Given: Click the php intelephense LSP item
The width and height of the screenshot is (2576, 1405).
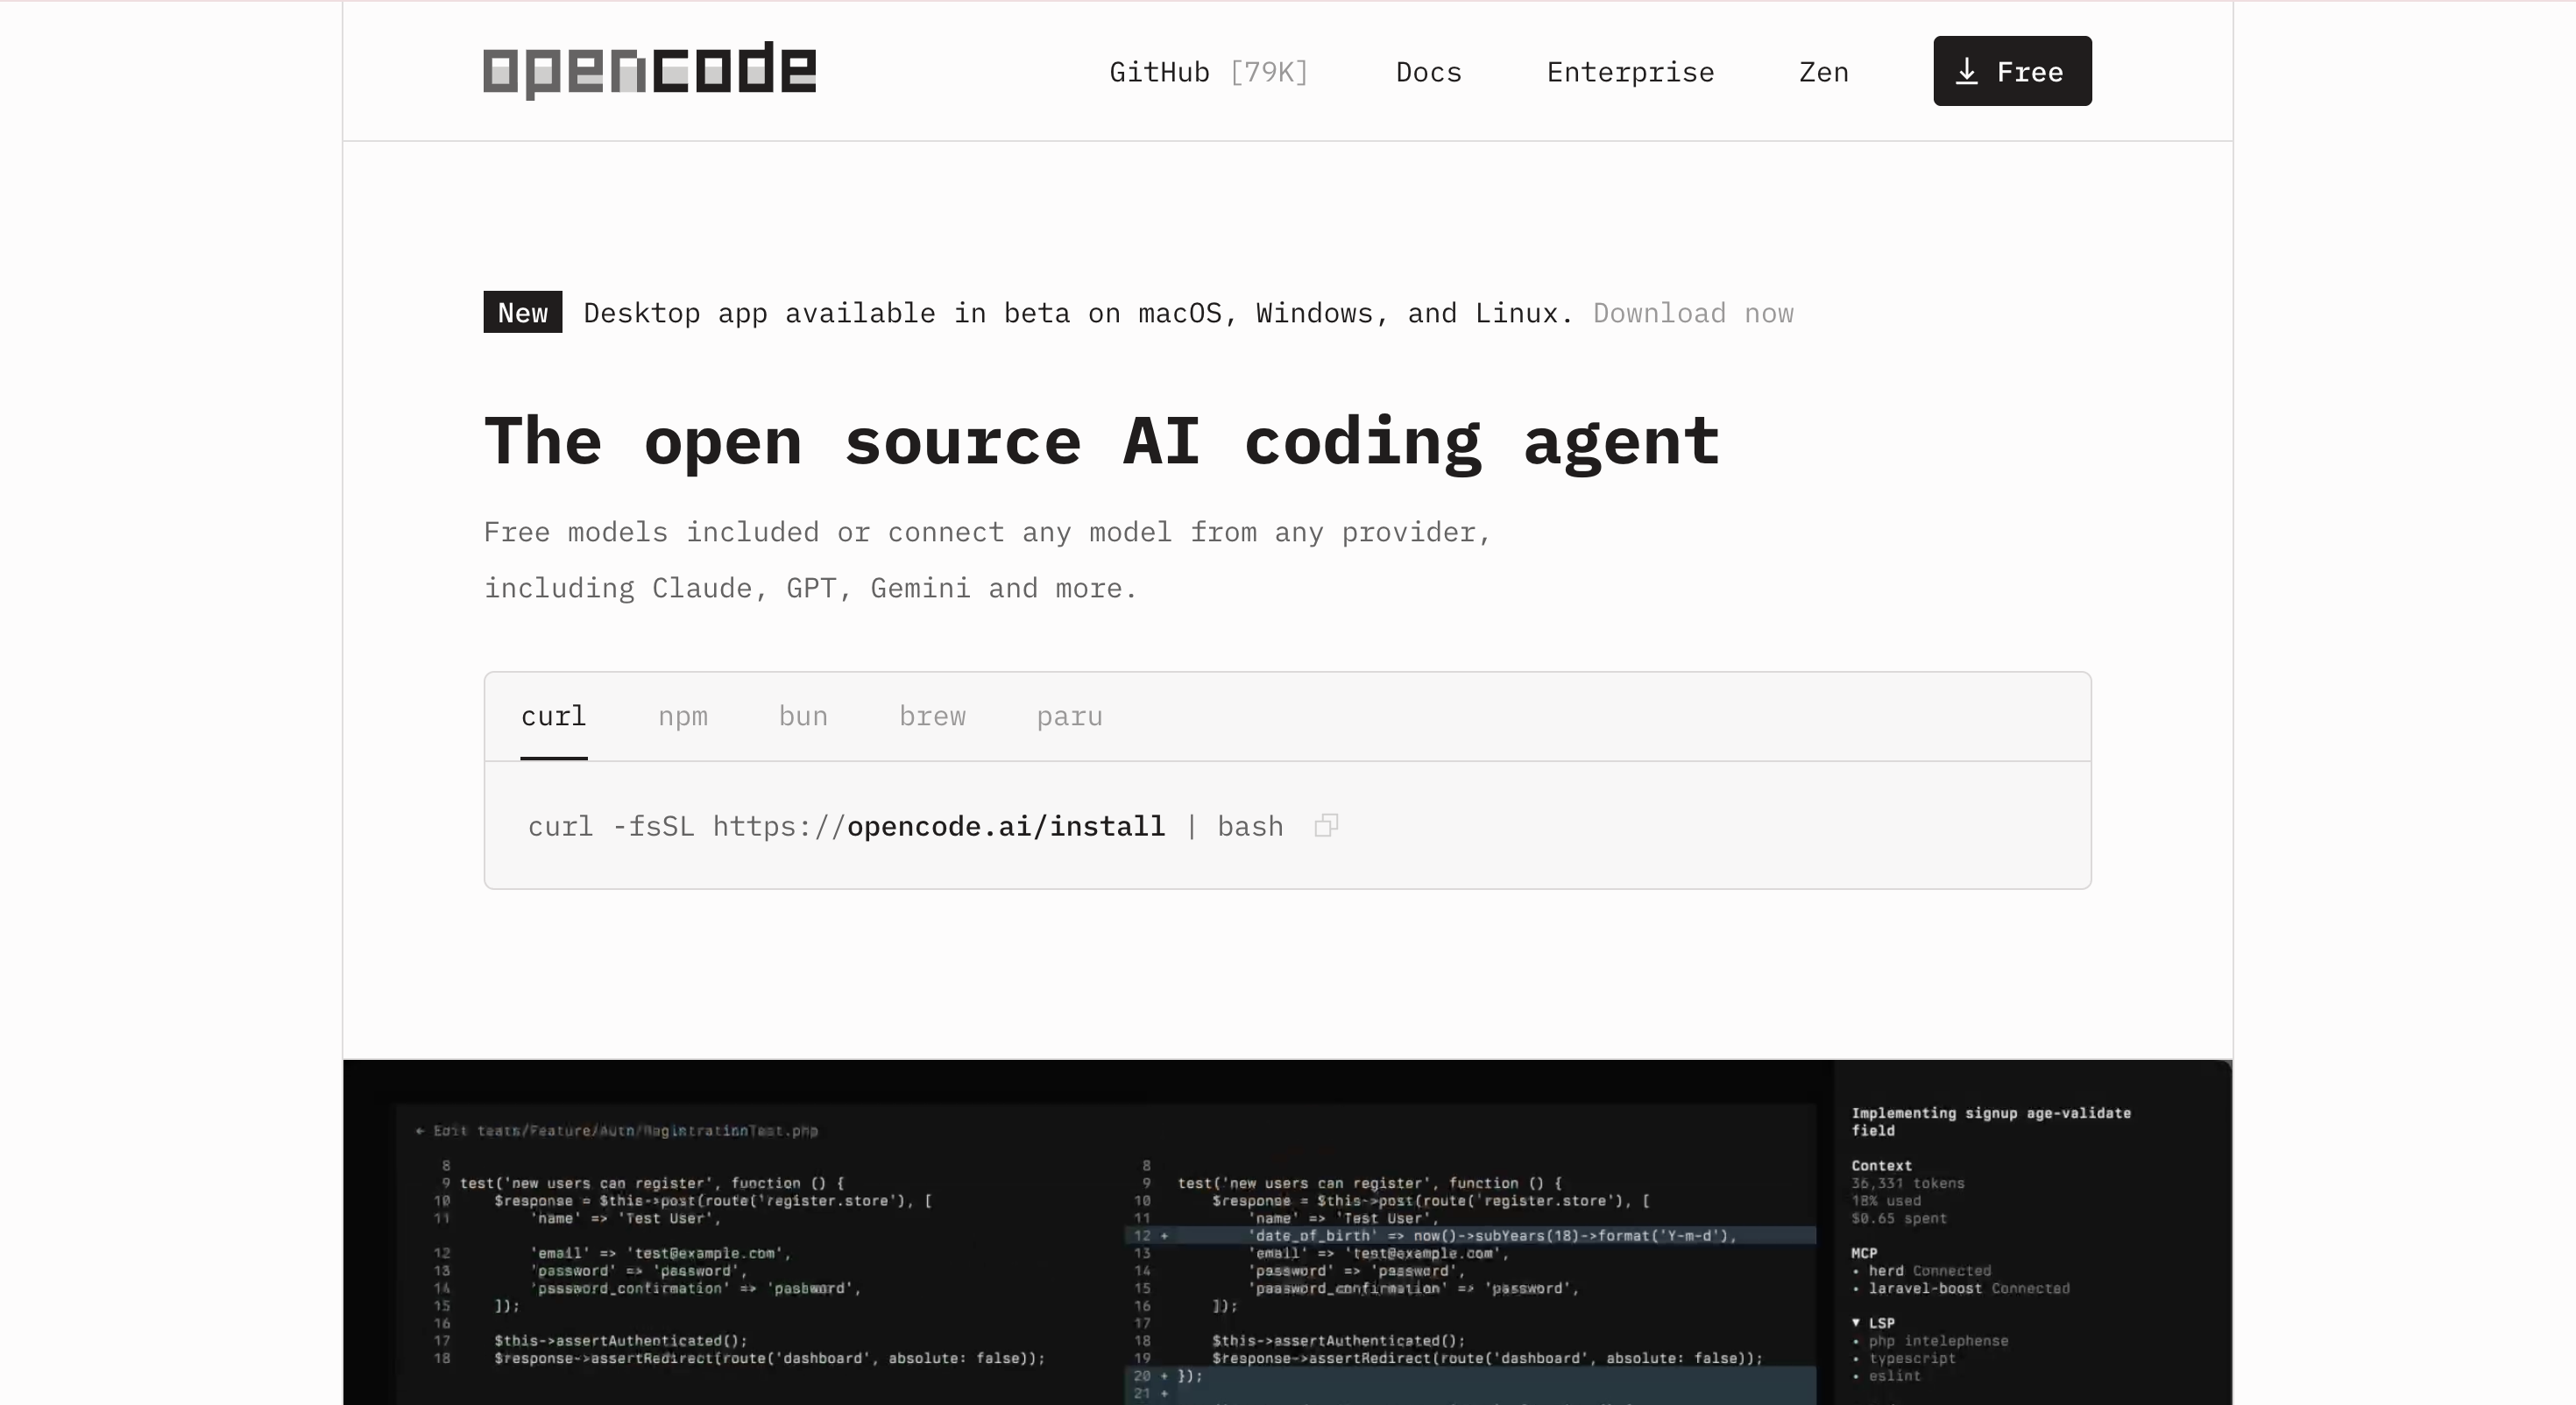Looking at the screenshot, I should coord(1940,1340).
